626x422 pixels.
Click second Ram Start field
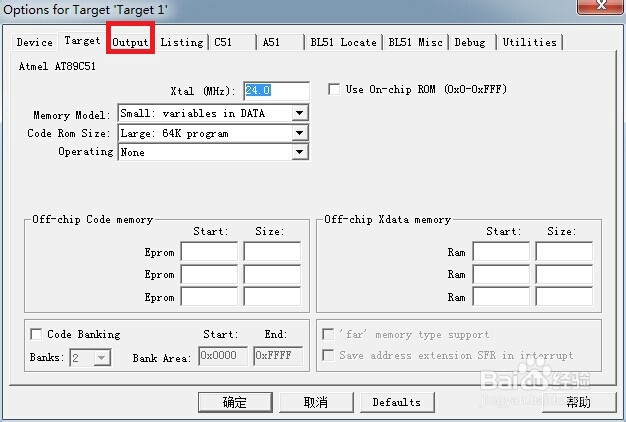pos(501,275)
